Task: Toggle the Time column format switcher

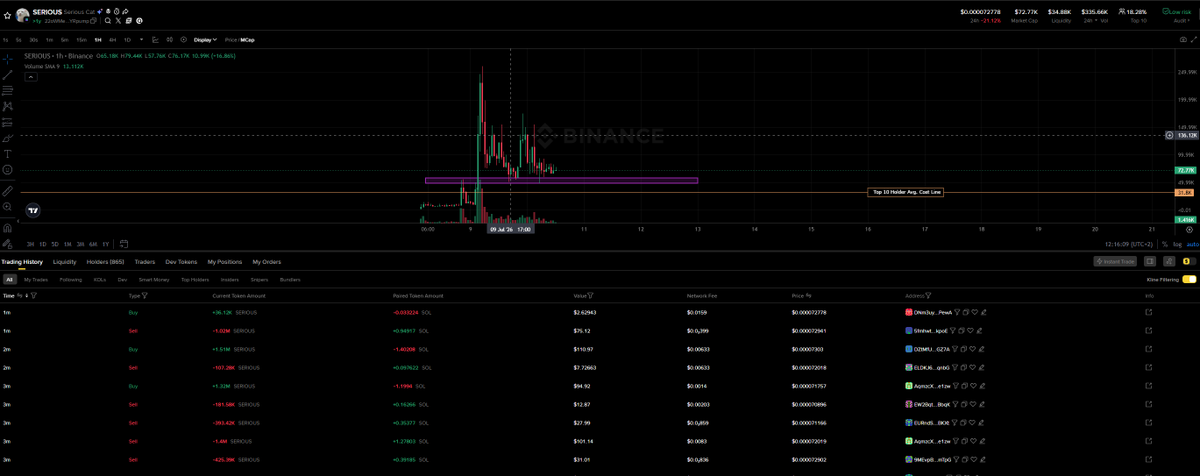Action: [x=19, y=296]
